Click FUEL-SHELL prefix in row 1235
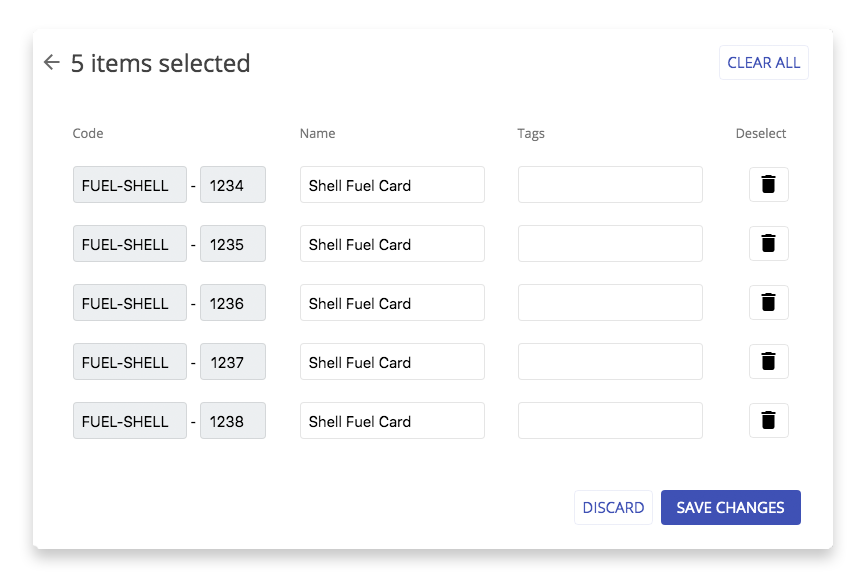This screenshot has height=588, width=861. (x=130, y=243)
